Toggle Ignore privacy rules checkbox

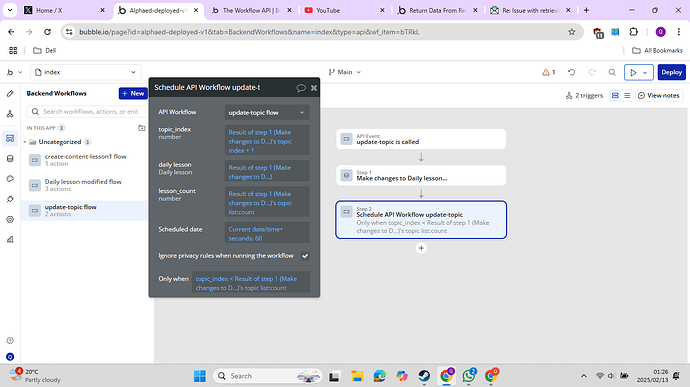(305, 256)
